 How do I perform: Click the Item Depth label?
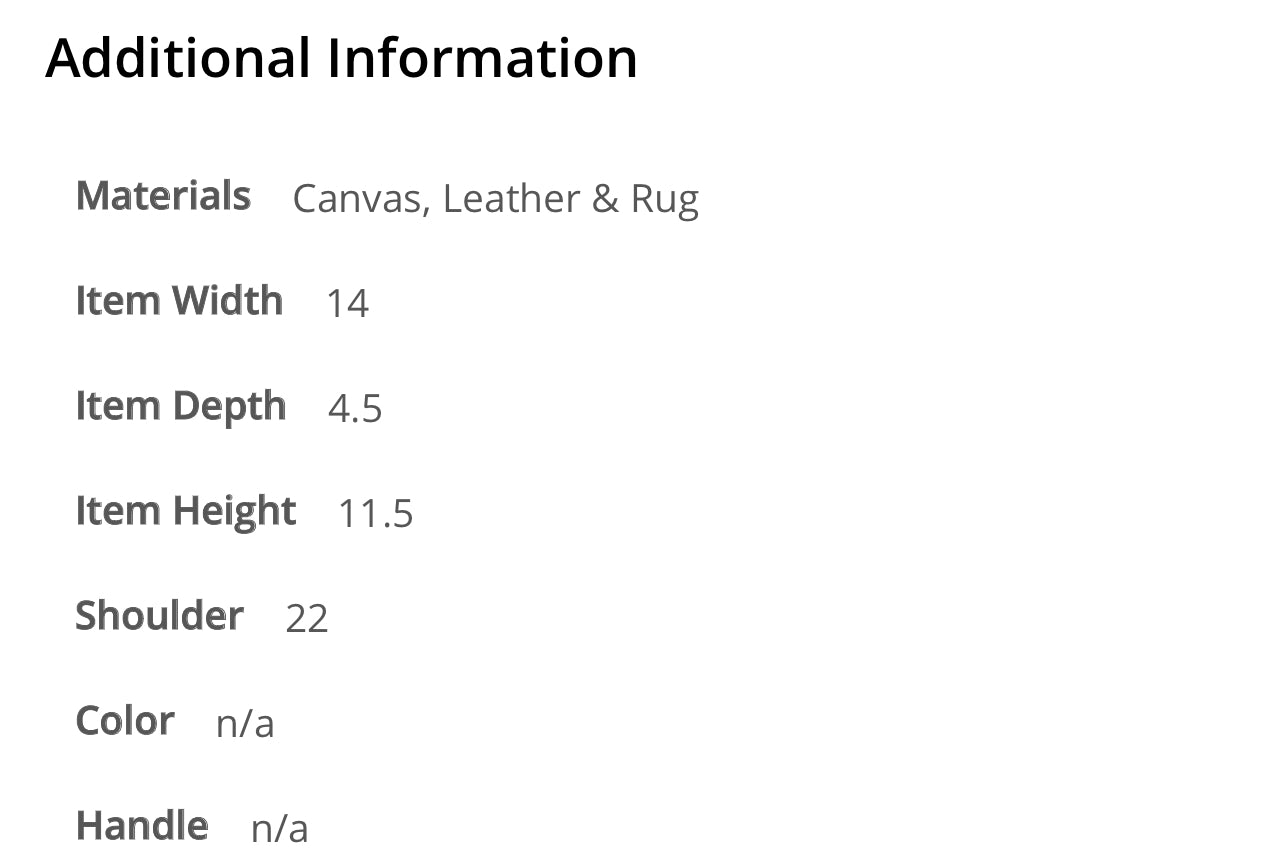[x=181, y=406]
